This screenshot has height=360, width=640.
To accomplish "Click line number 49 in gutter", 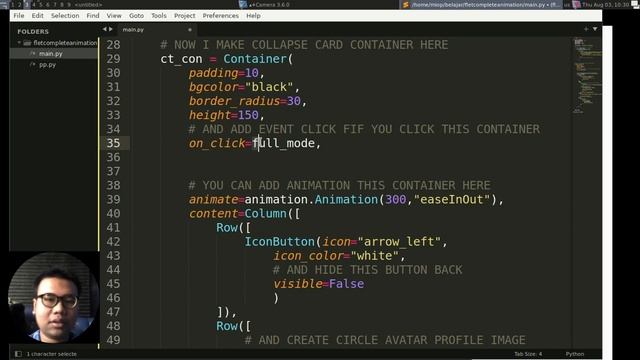I will pyautogui.click(x=113, y=340).
